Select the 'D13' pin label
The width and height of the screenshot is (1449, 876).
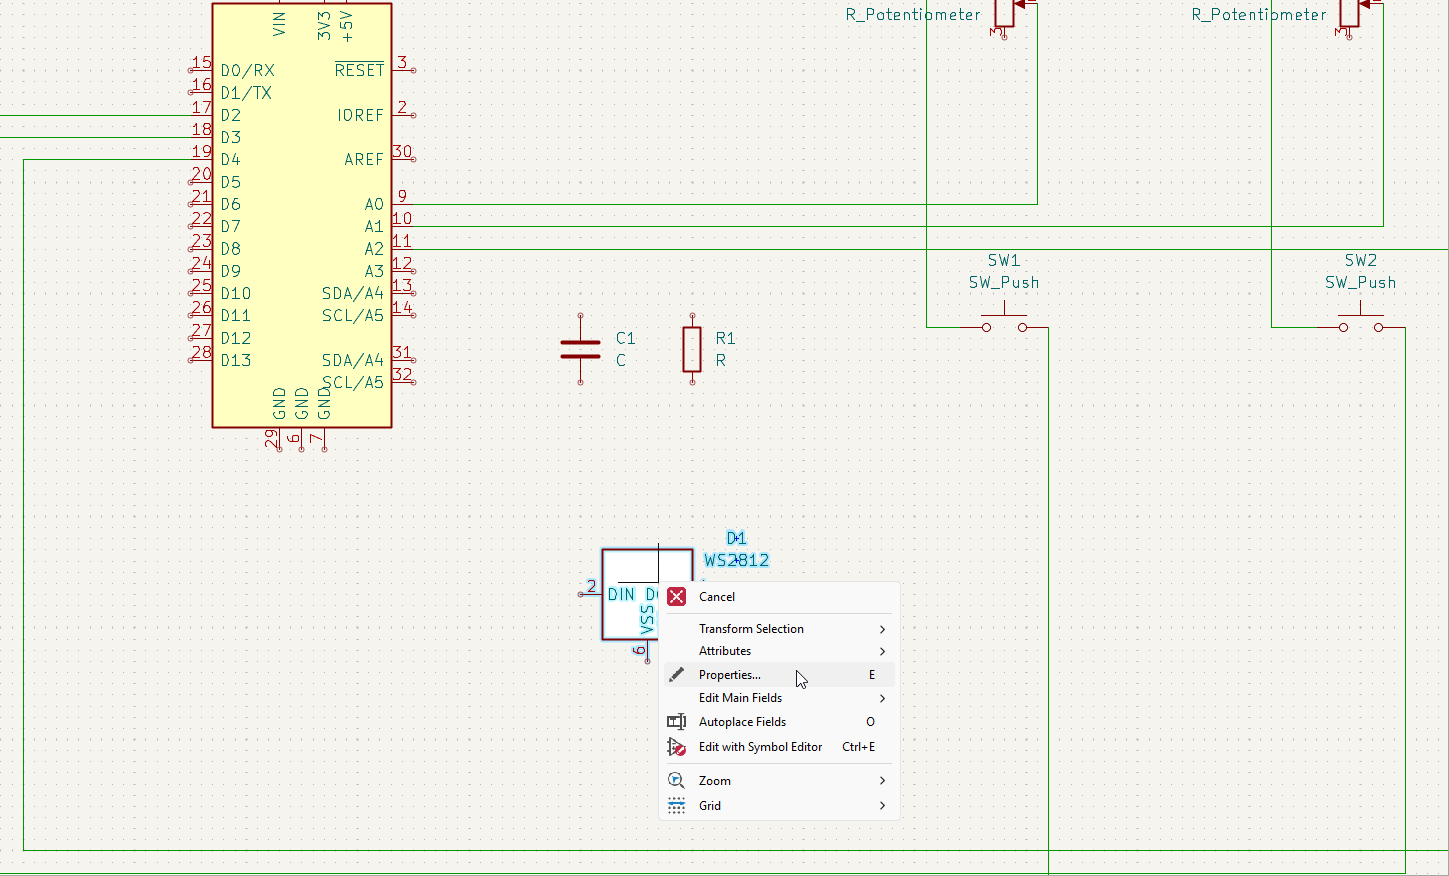pos(236,360)
